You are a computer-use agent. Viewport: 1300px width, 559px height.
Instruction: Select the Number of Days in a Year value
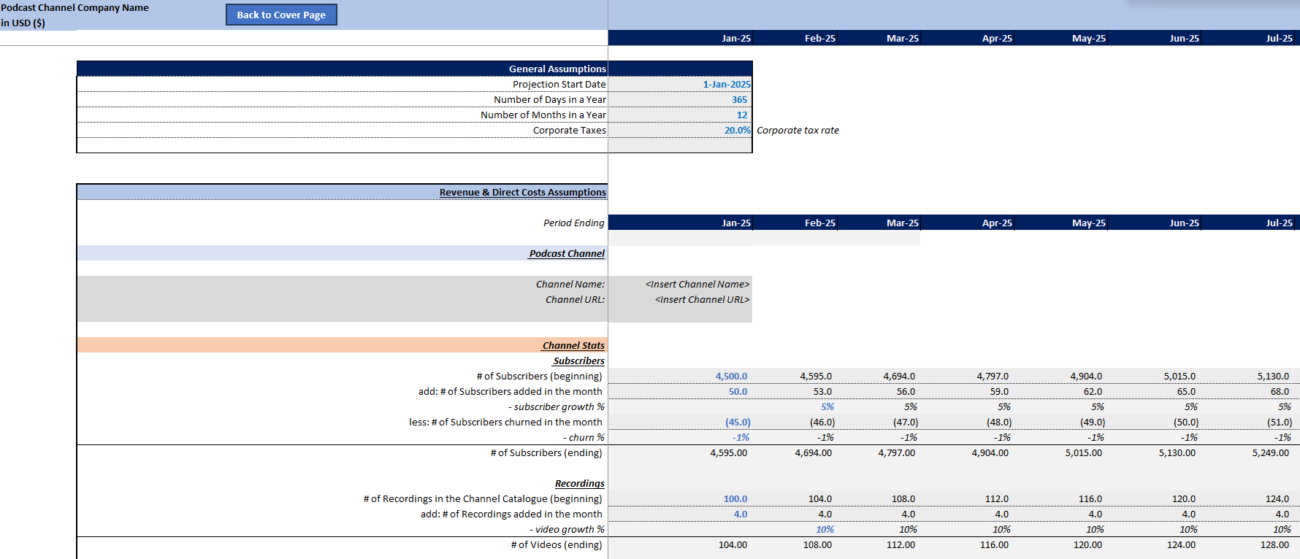click(680, 100)
